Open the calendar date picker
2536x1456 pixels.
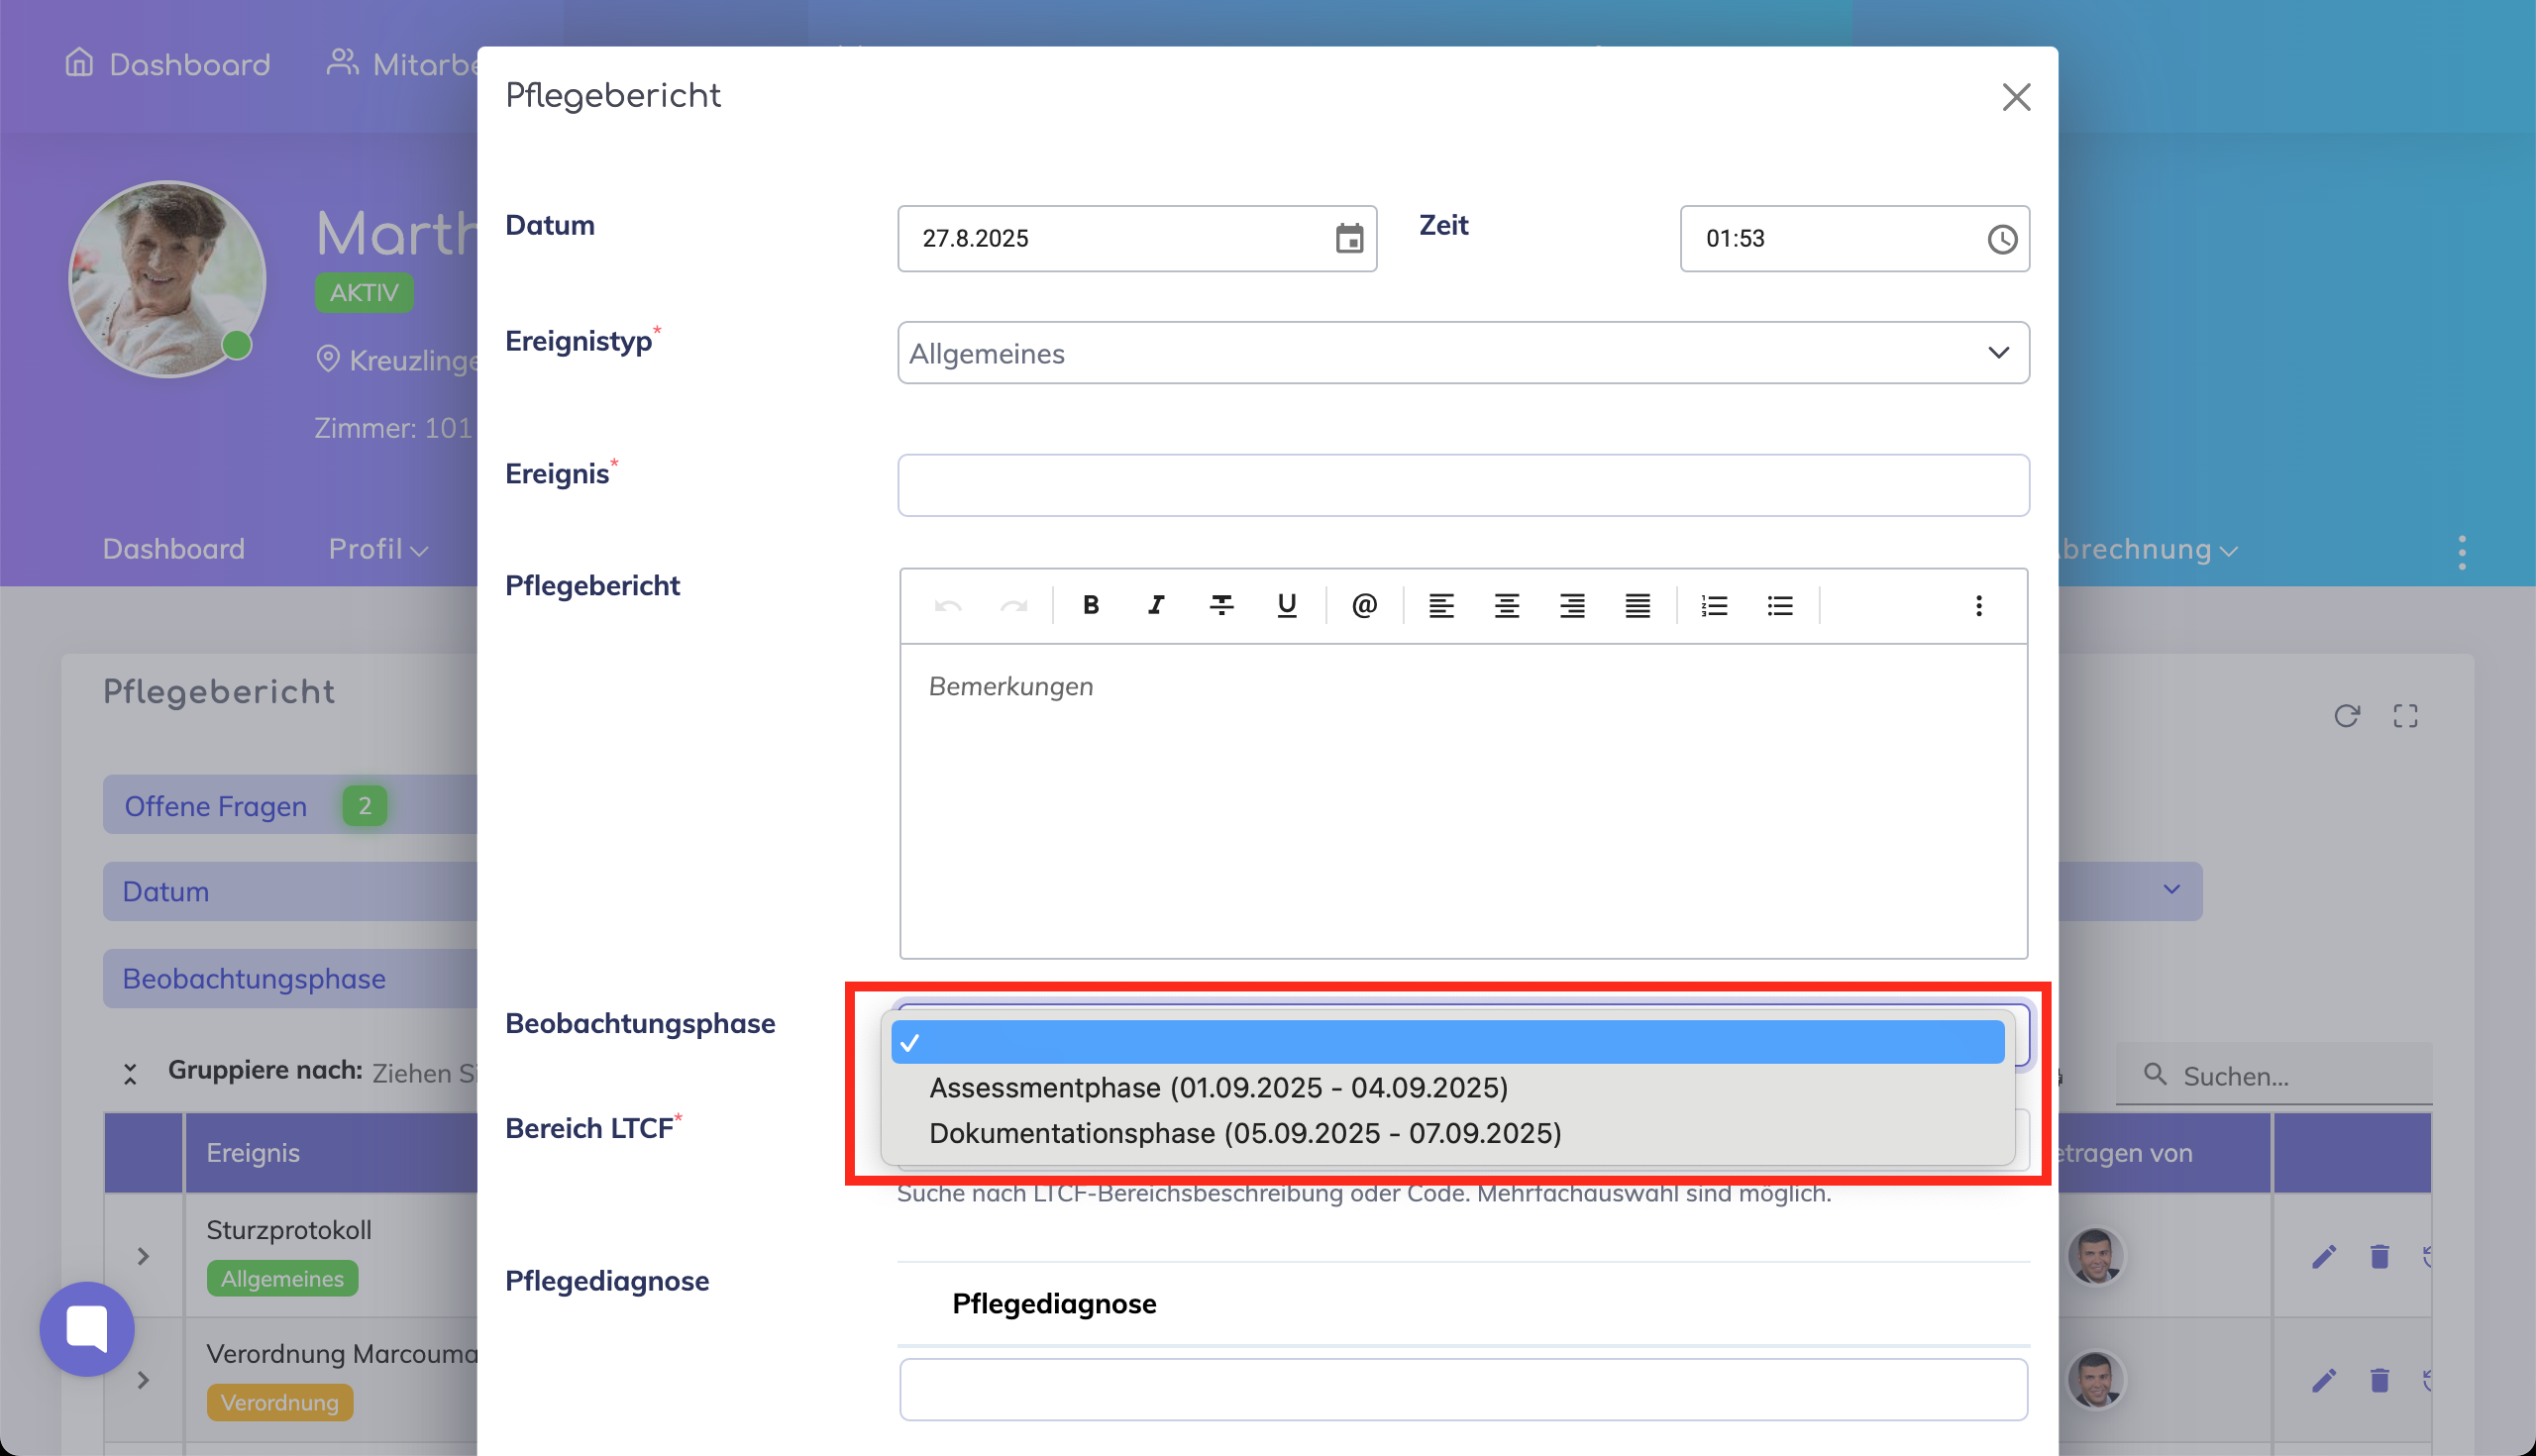tap(1349, 239)
